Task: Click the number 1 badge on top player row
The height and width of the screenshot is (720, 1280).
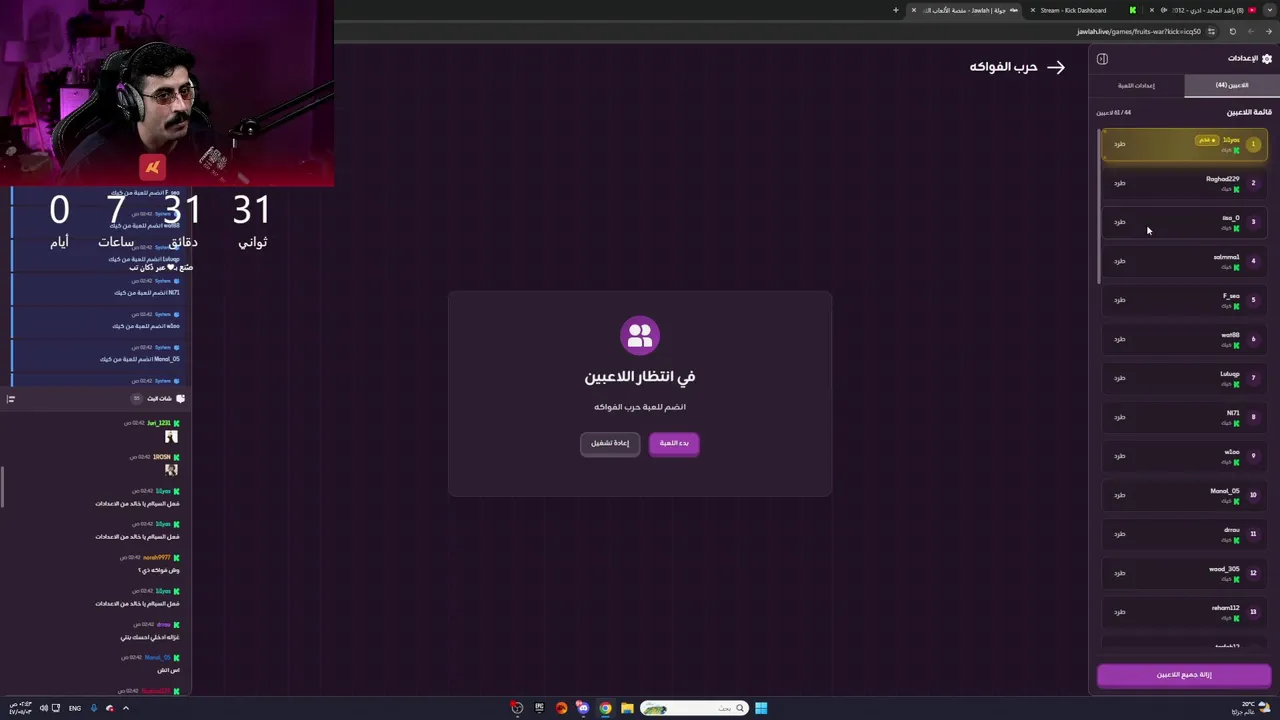Action: (x=1253, y=144)
